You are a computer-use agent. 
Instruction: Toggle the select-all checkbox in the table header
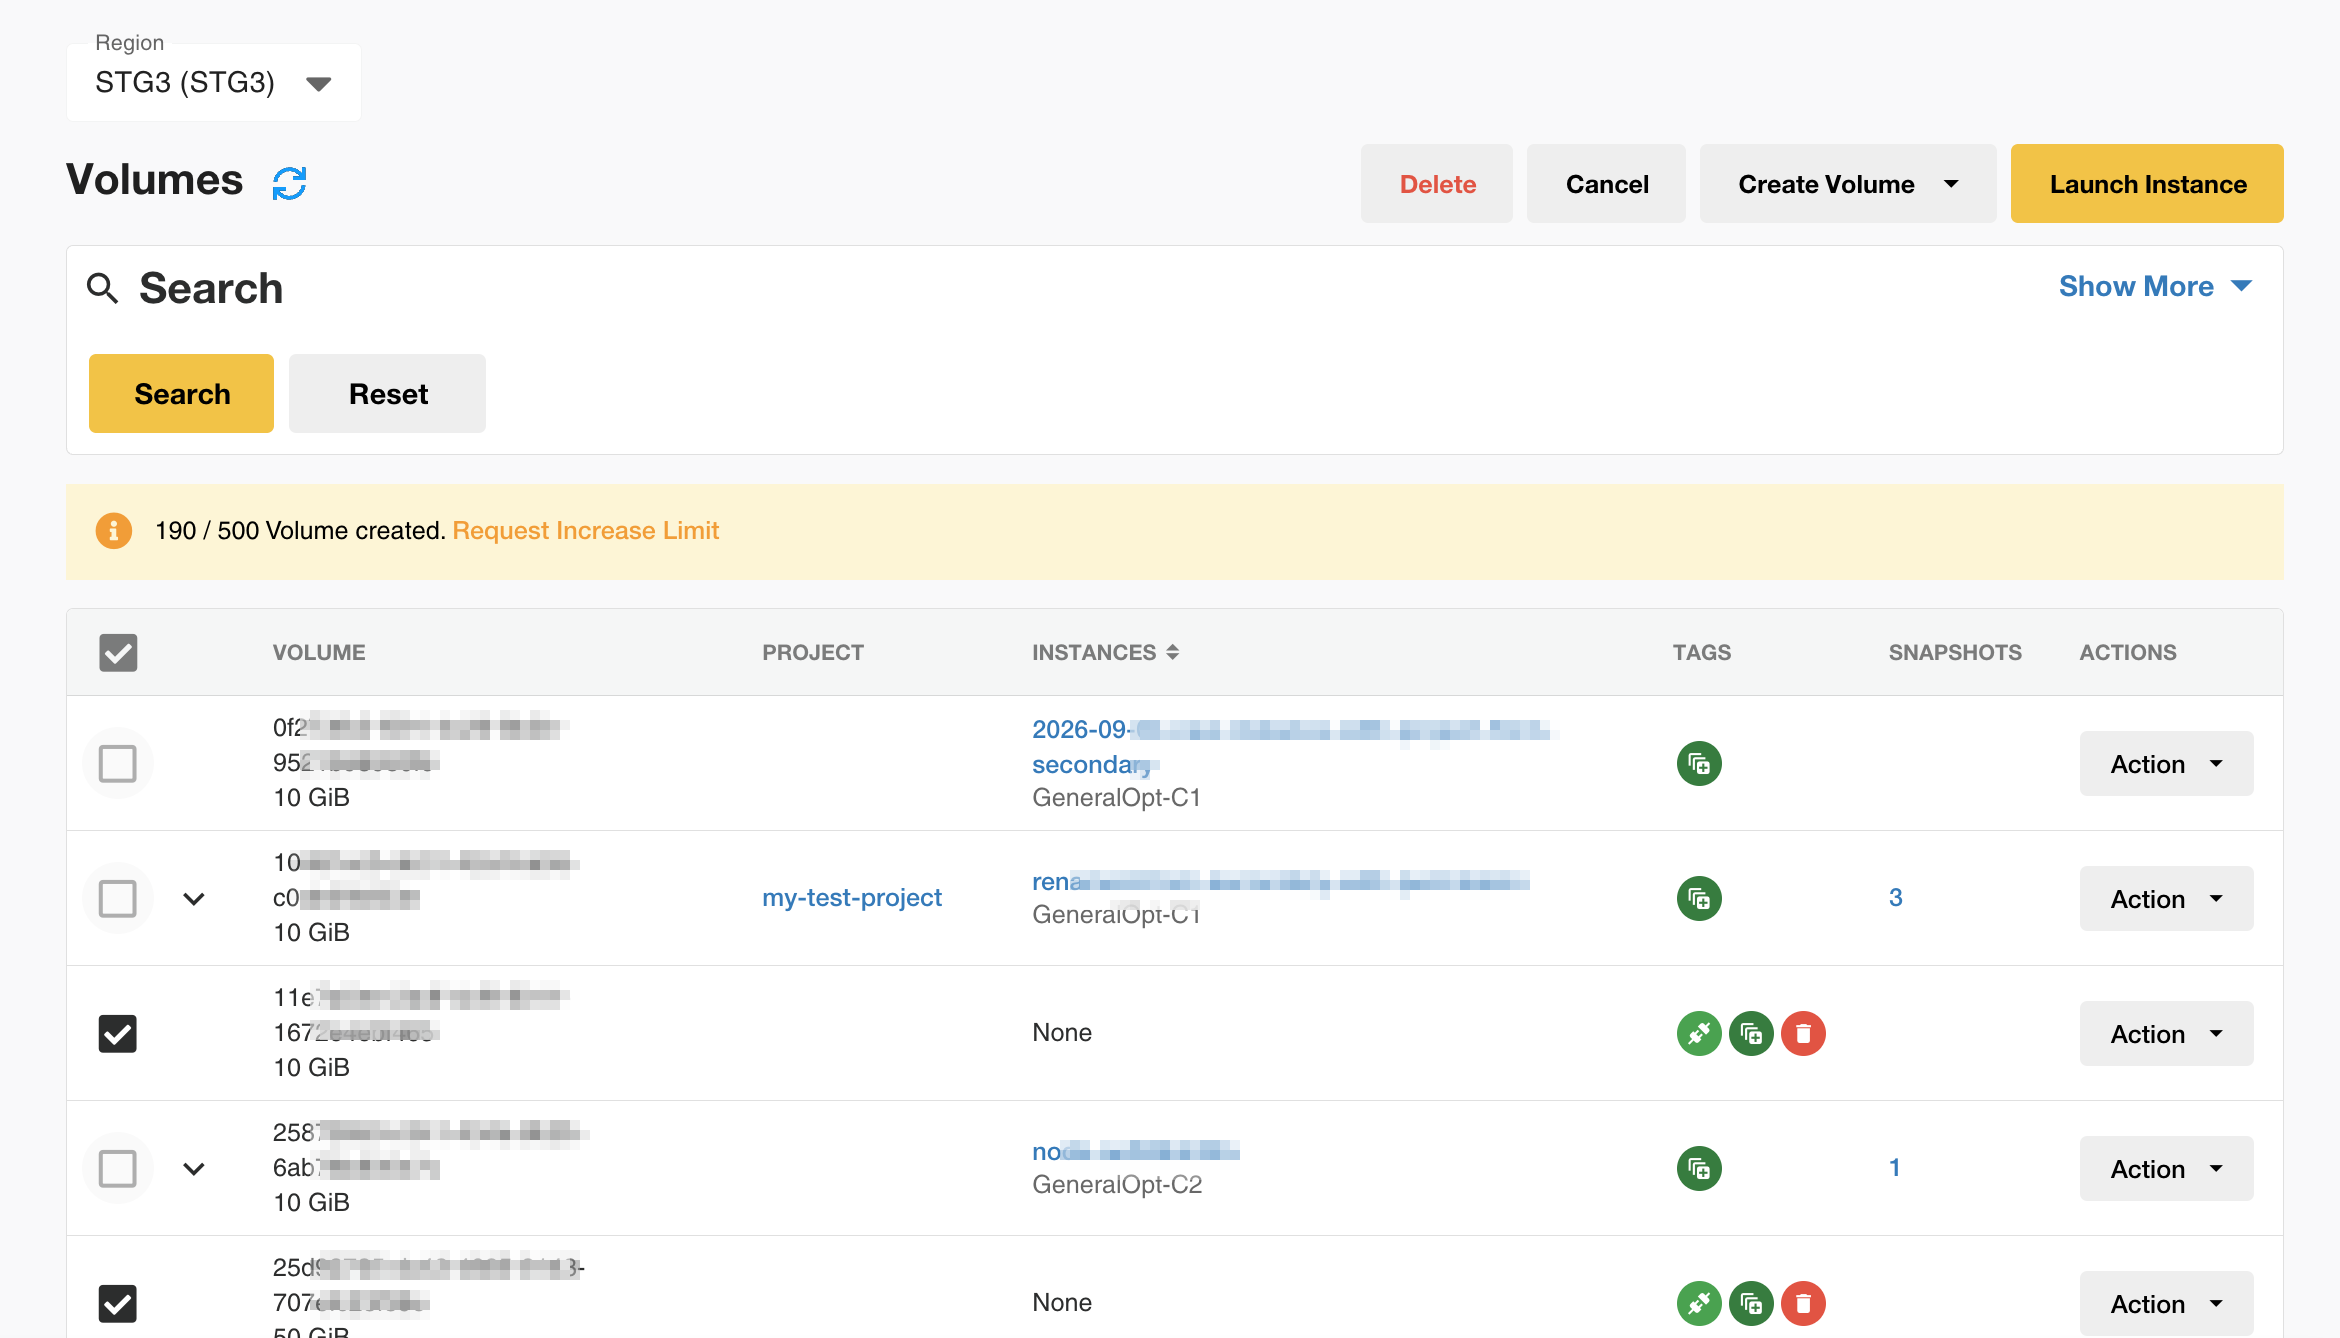[118, 653]
